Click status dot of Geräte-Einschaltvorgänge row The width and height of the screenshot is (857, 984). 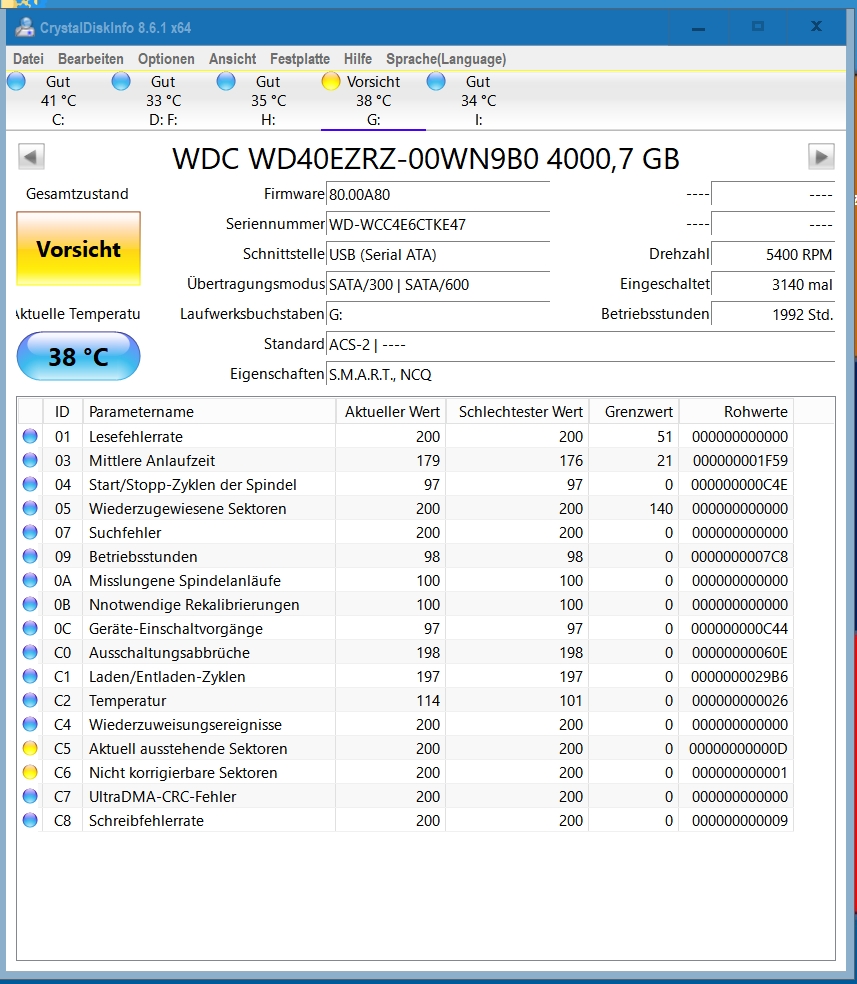(x=29, y=628)
